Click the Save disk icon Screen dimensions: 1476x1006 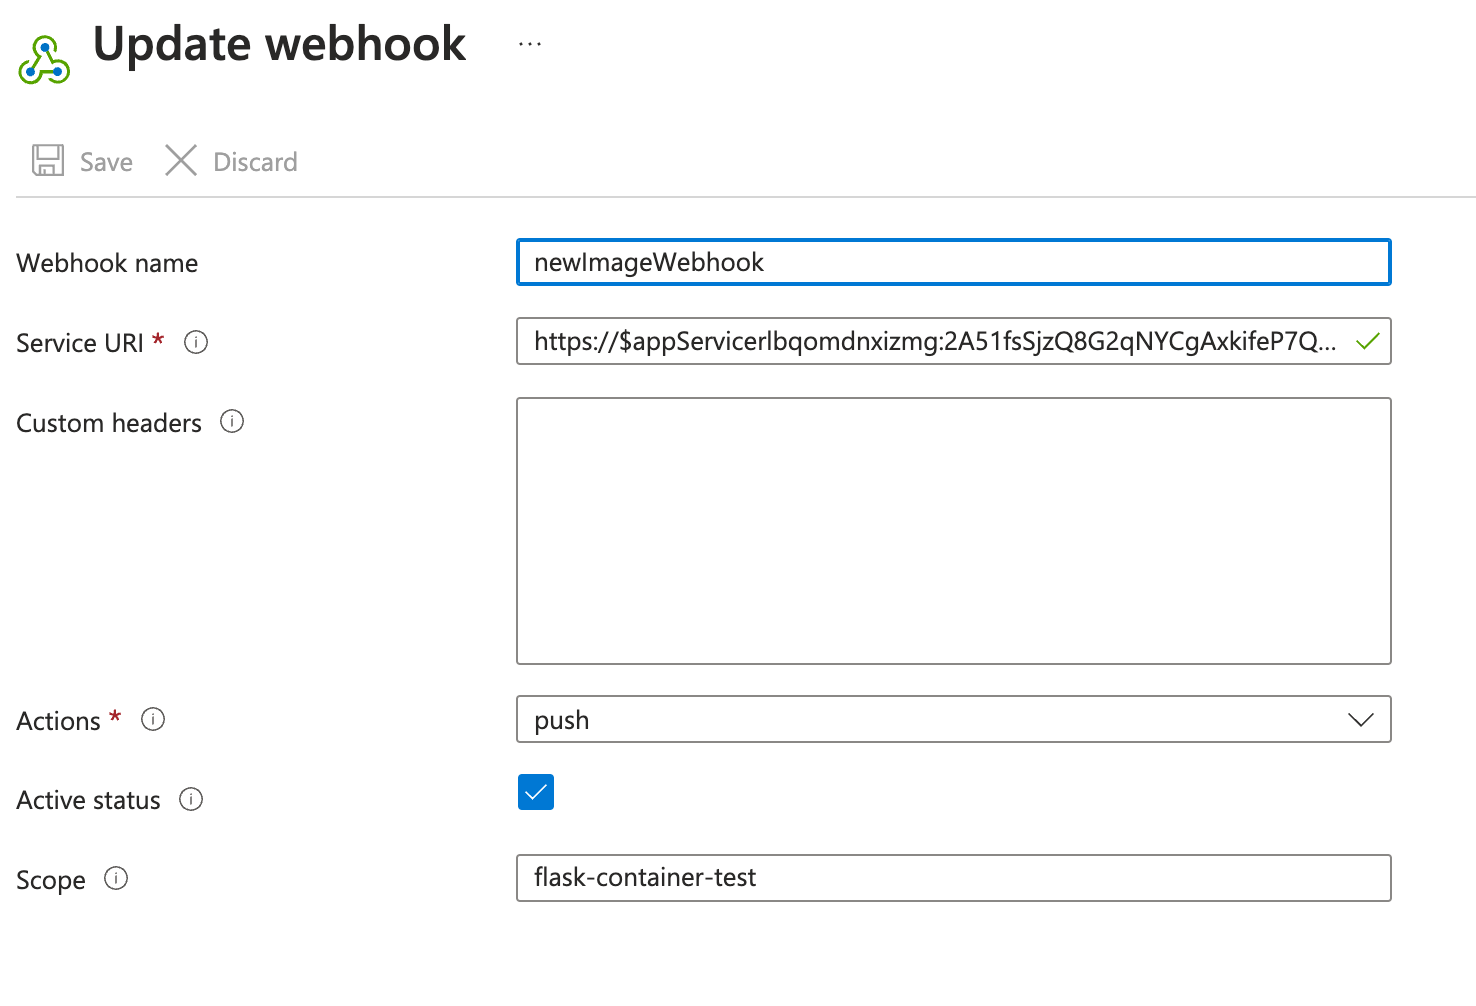pos(46,160)
